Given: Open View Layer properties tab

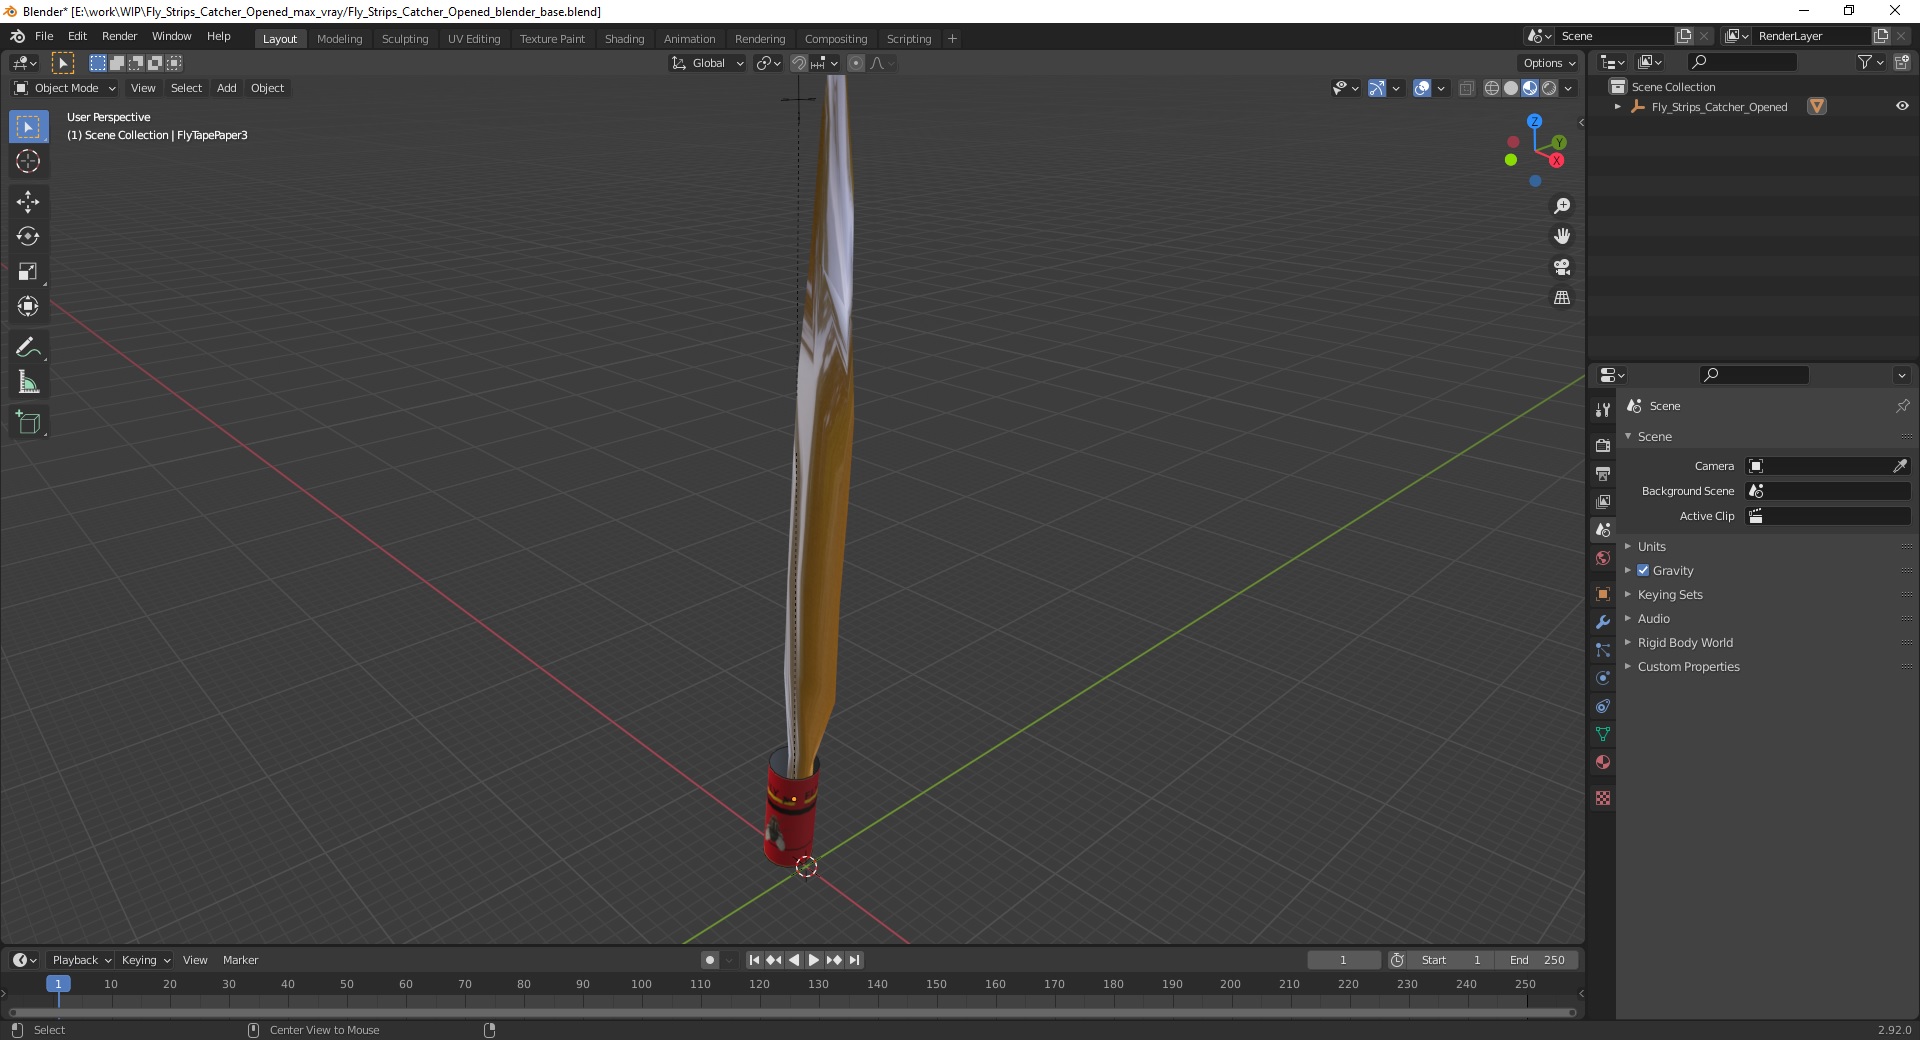Looking at the screenshot, I should click(1603, 501).
